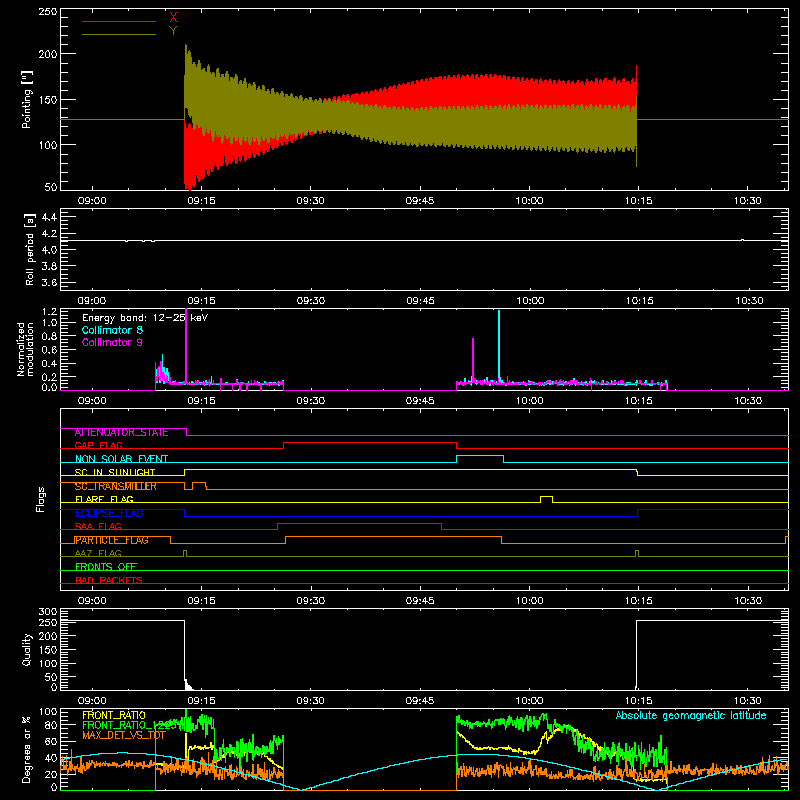Click the tall cyan Collimator 8 spike
Screen dimensions: 800x800
coord(499,345)
